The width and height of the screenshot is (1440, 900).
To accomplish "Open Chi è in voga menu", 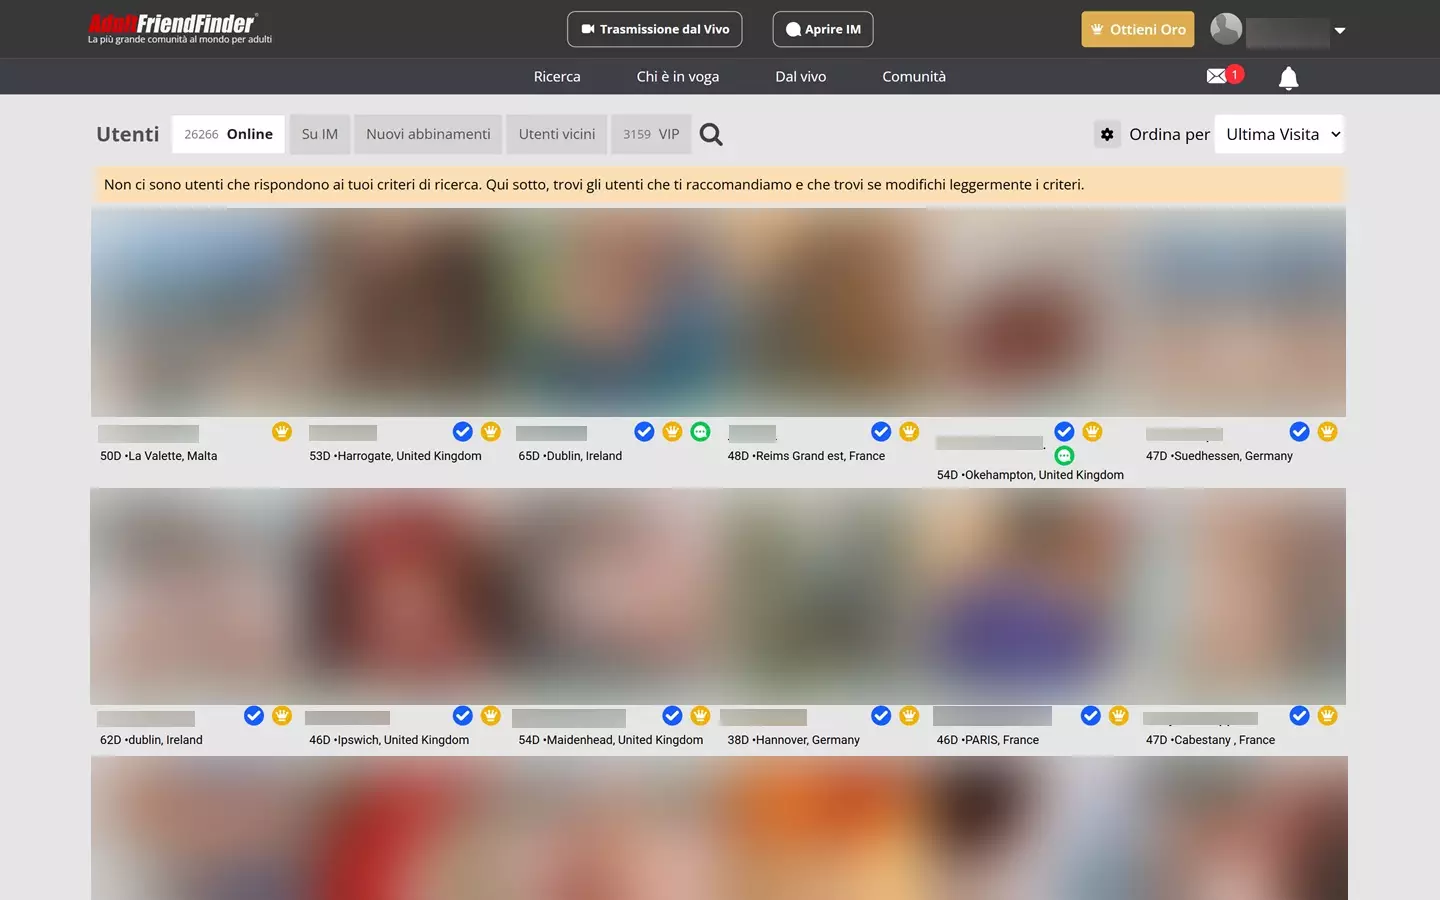I will [678, 76].
